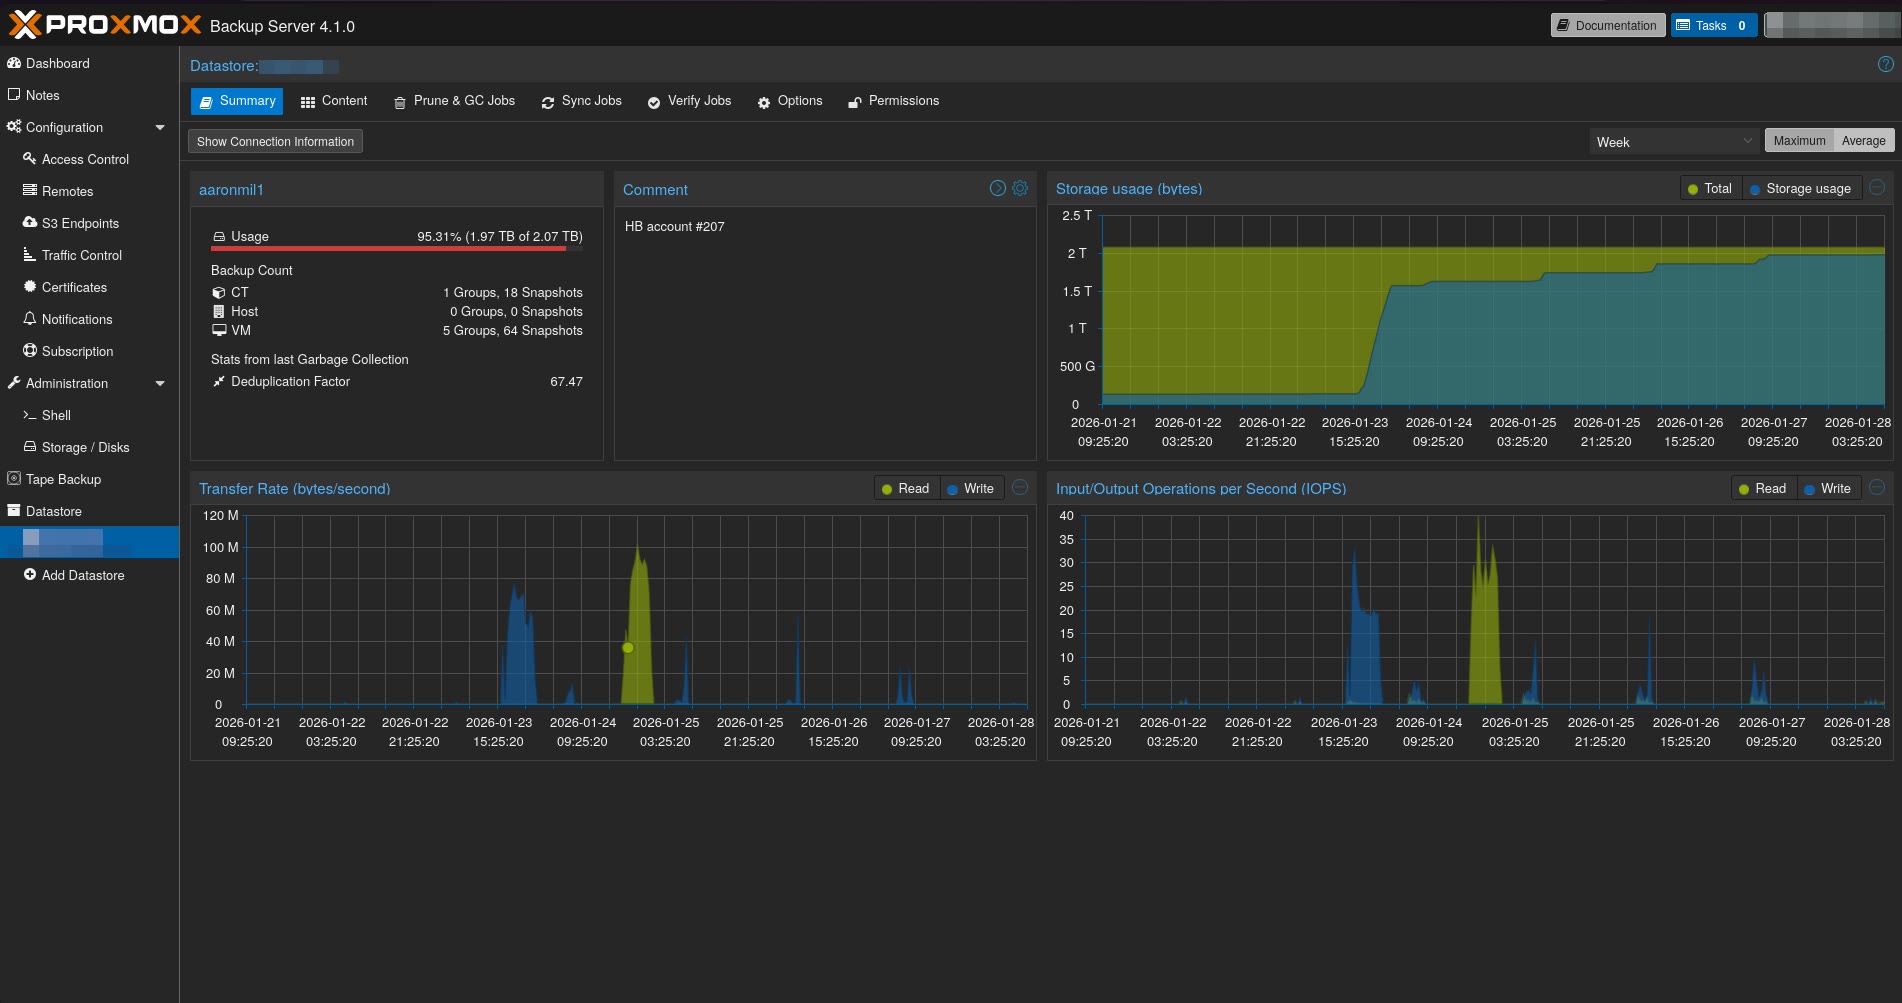Open the comment edit gear icon
Screen dimensions: 1902x1003
point(1020,188)
